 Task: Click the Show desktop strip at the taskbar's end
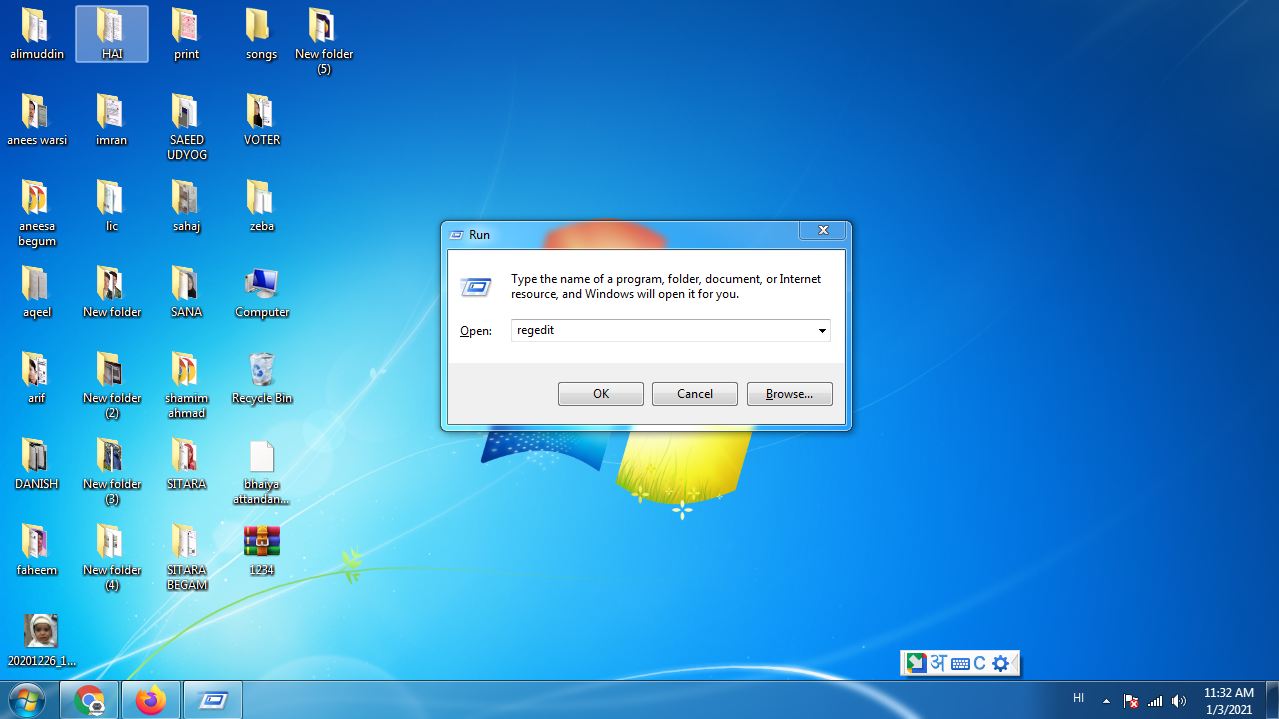coord(1271,700)
